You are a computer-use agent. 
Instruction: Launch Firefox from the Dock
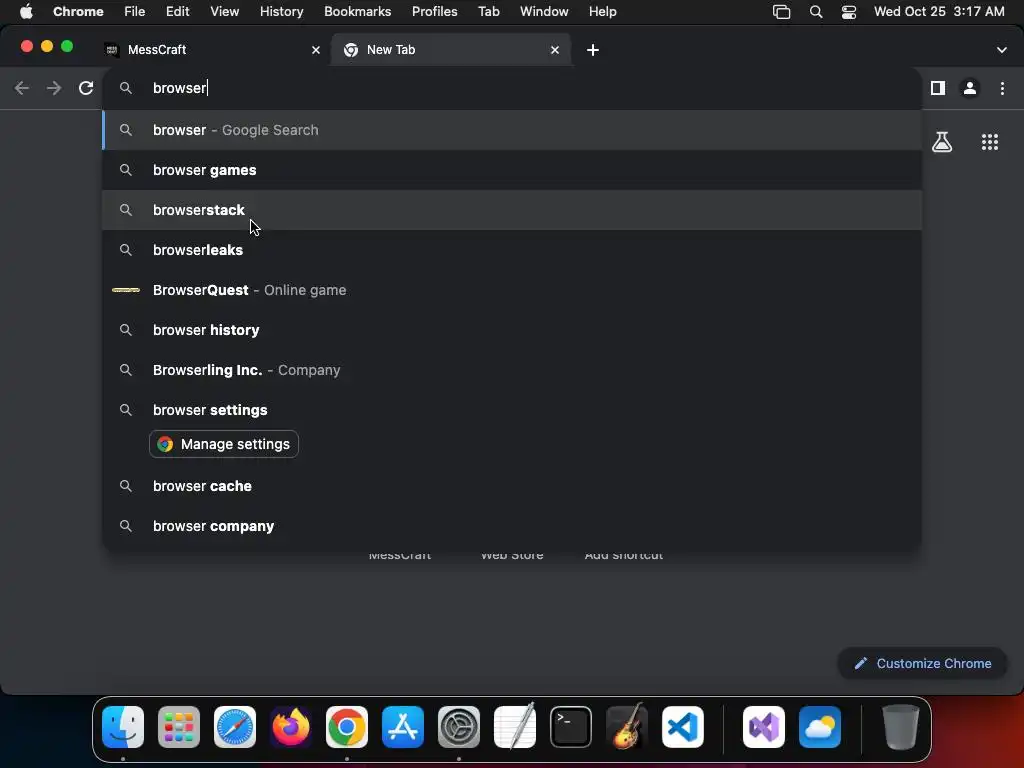pyautogui.click(x=291, y=726)
